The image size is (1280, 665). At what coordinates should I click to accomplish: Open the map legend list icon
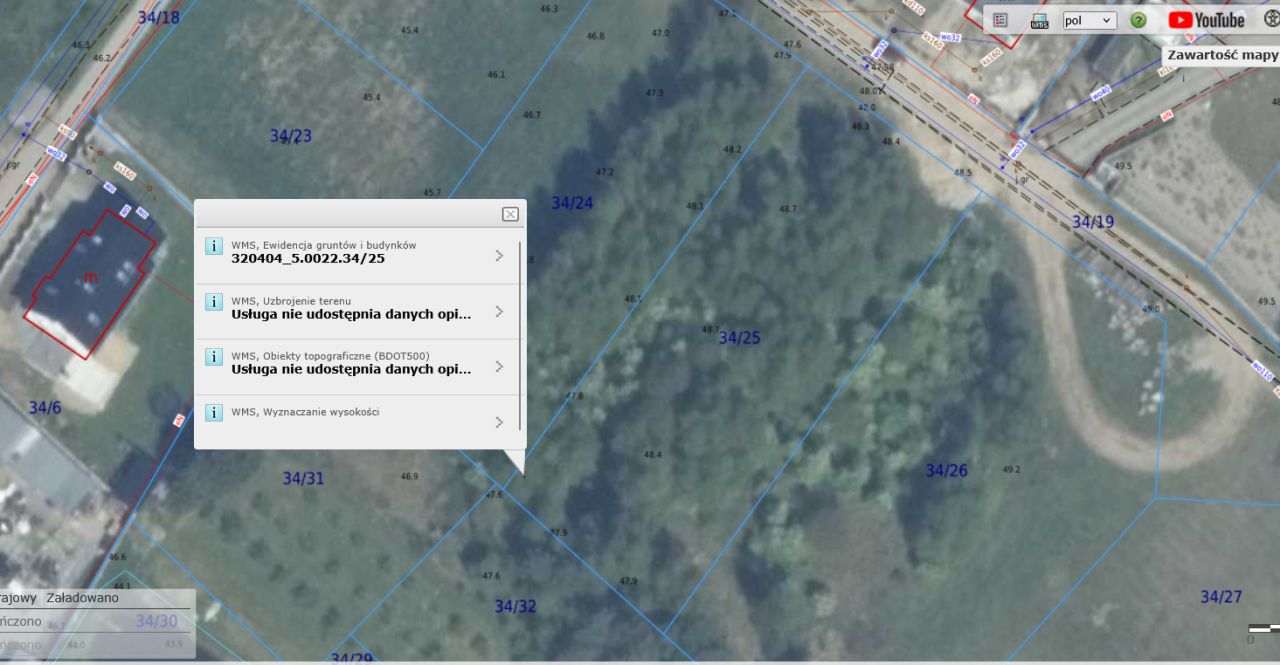(x=1000, y=20)
